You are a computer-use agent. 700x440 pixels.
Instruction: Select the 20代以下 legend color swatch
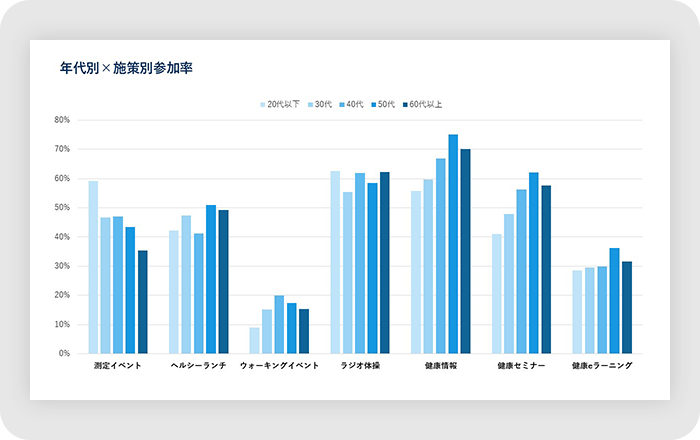(263, 104)
